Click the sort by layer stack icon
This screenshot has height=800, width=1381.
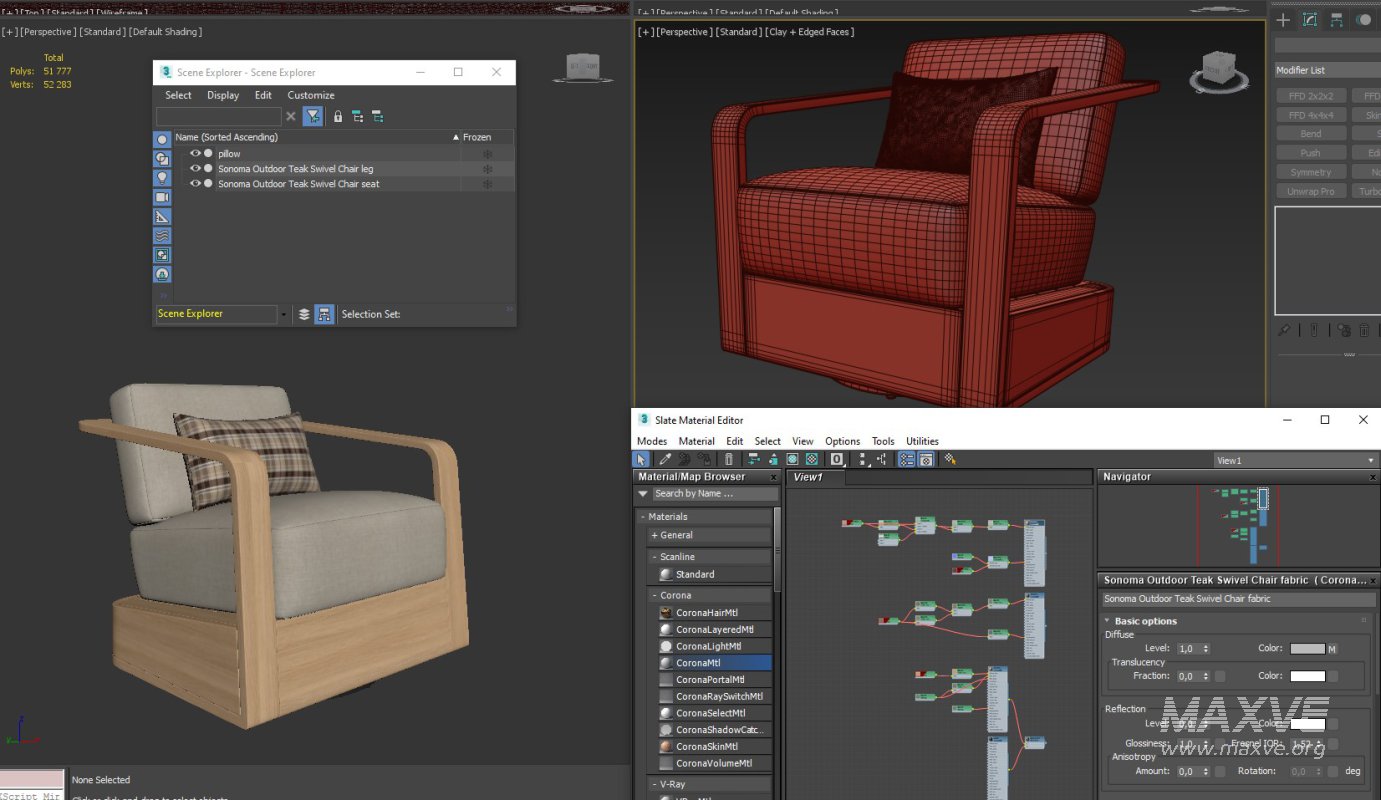tap(305, 314)
